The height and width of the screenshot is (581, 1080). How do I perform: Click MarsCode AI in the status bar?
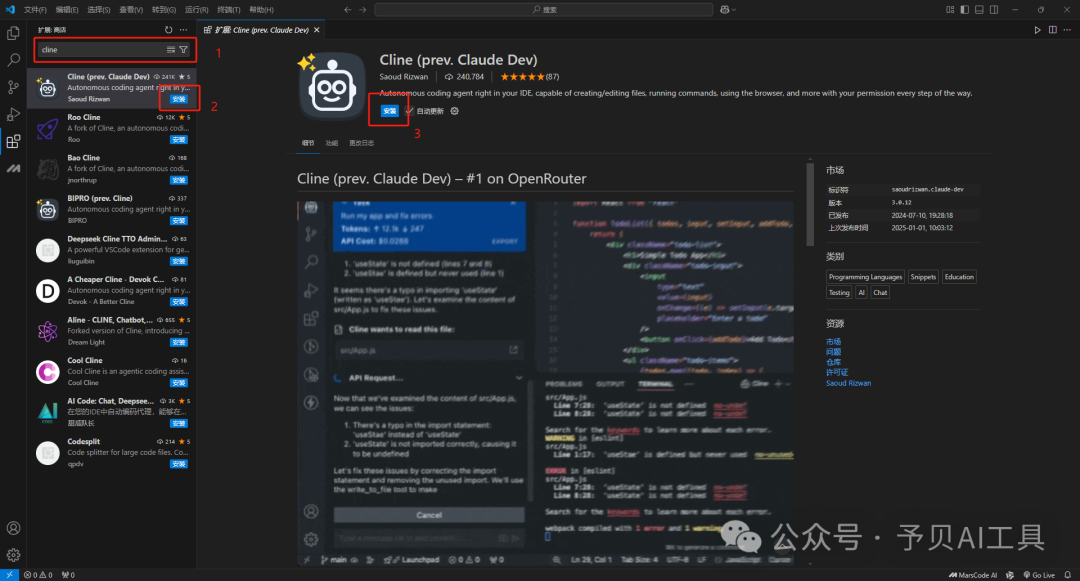(973, 575)
